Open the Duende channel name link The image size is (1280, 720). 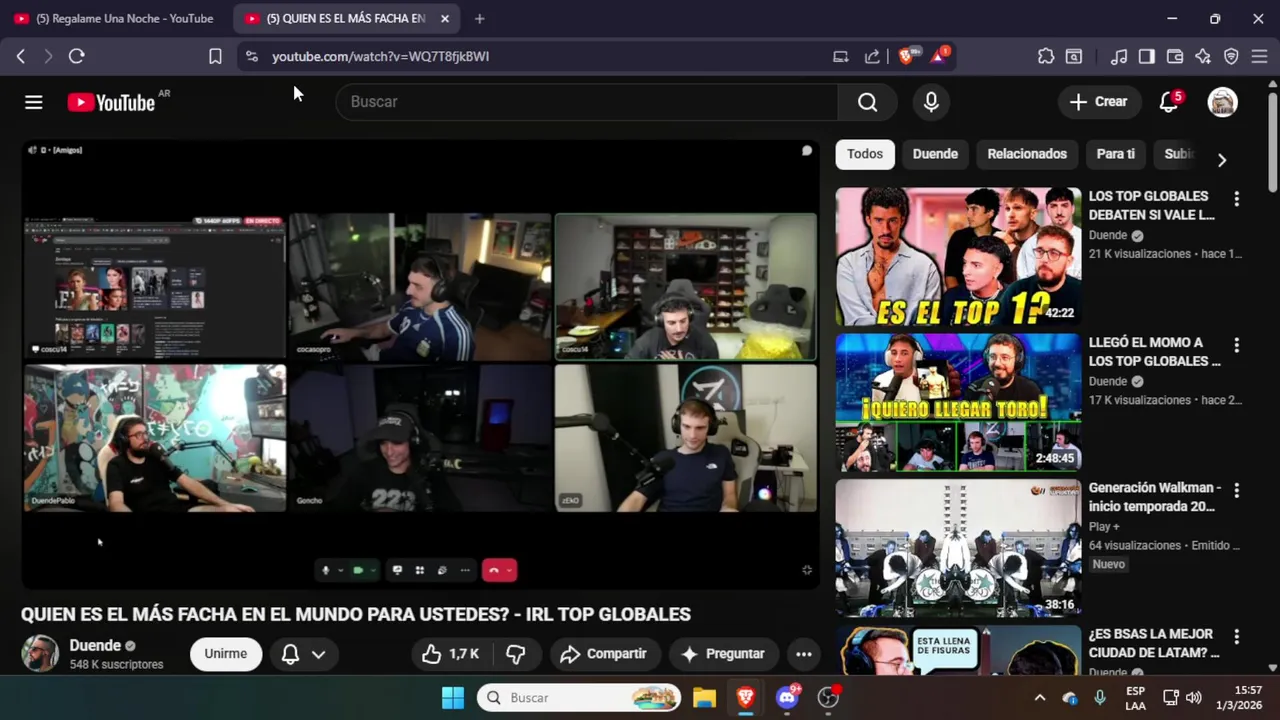tap(95, 646)
